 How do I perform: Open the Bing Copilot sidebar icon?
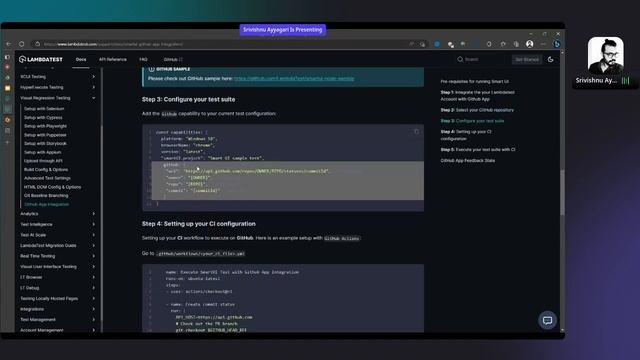556,44
